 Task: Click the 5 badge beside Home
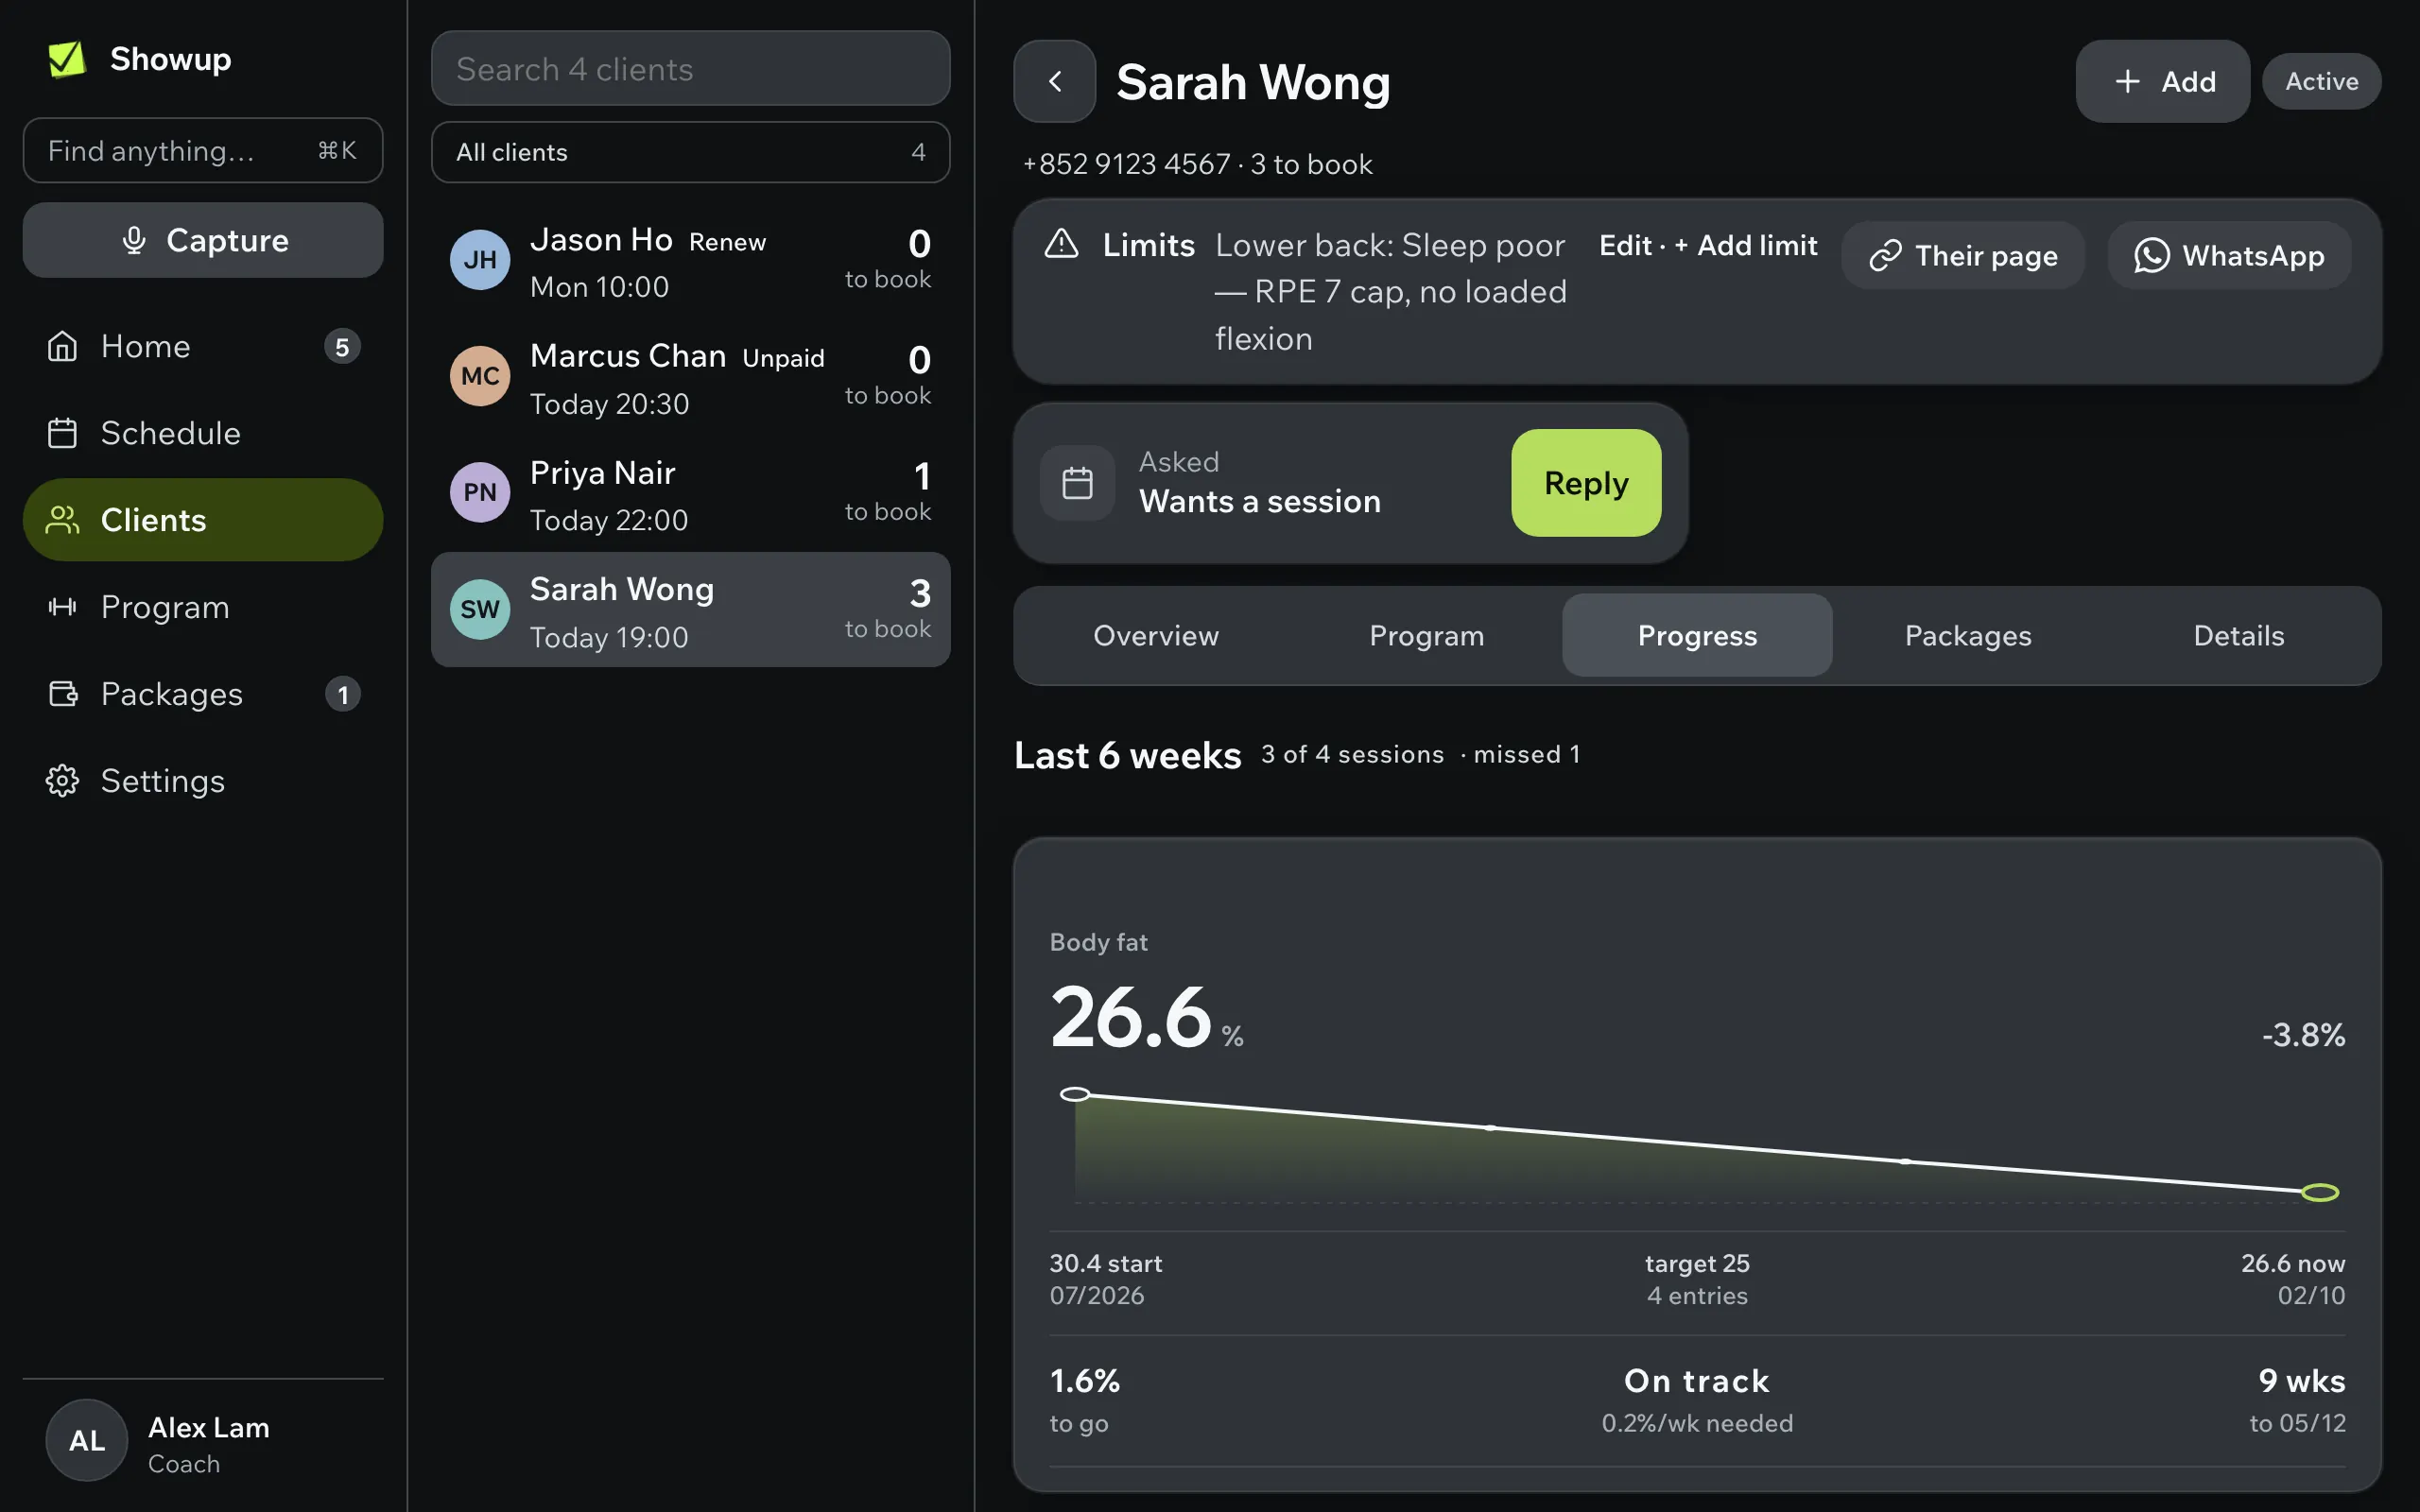pyautogui.click(x=342, y=346)
